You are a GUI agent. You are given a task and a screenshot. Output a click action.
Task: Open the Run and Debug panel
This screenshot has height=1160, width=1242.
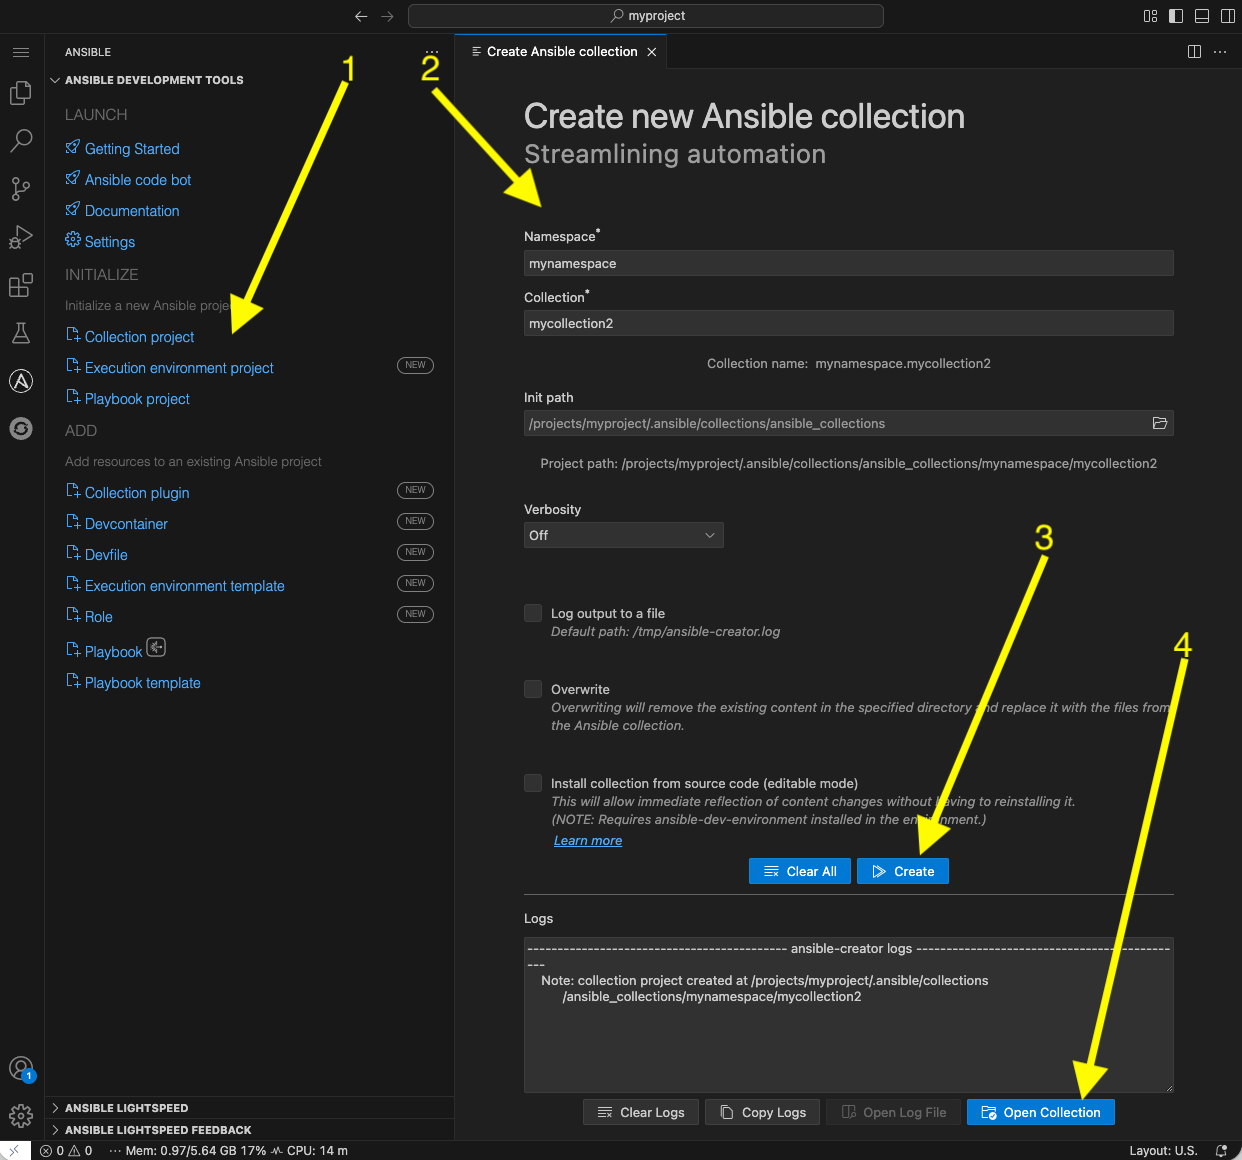[x=21, y=237]
